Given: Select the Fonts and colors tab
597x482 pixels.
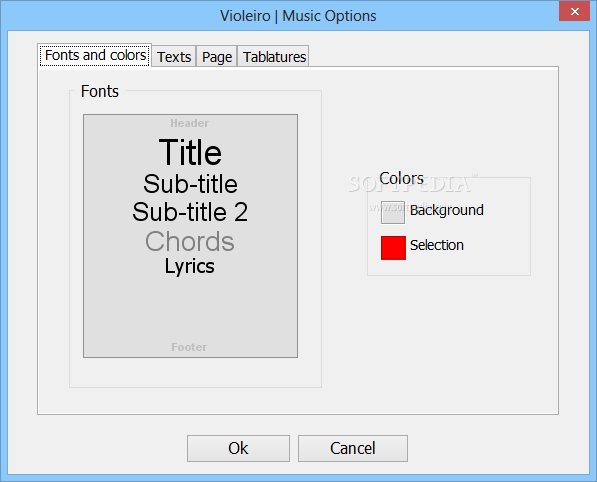Looking at the screenshot, I should [x=95, y=55].
